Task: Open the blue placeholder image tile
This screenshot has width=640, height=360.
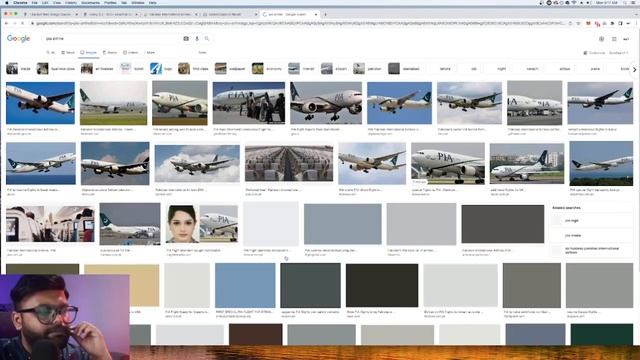Action: tap(245, 285)
